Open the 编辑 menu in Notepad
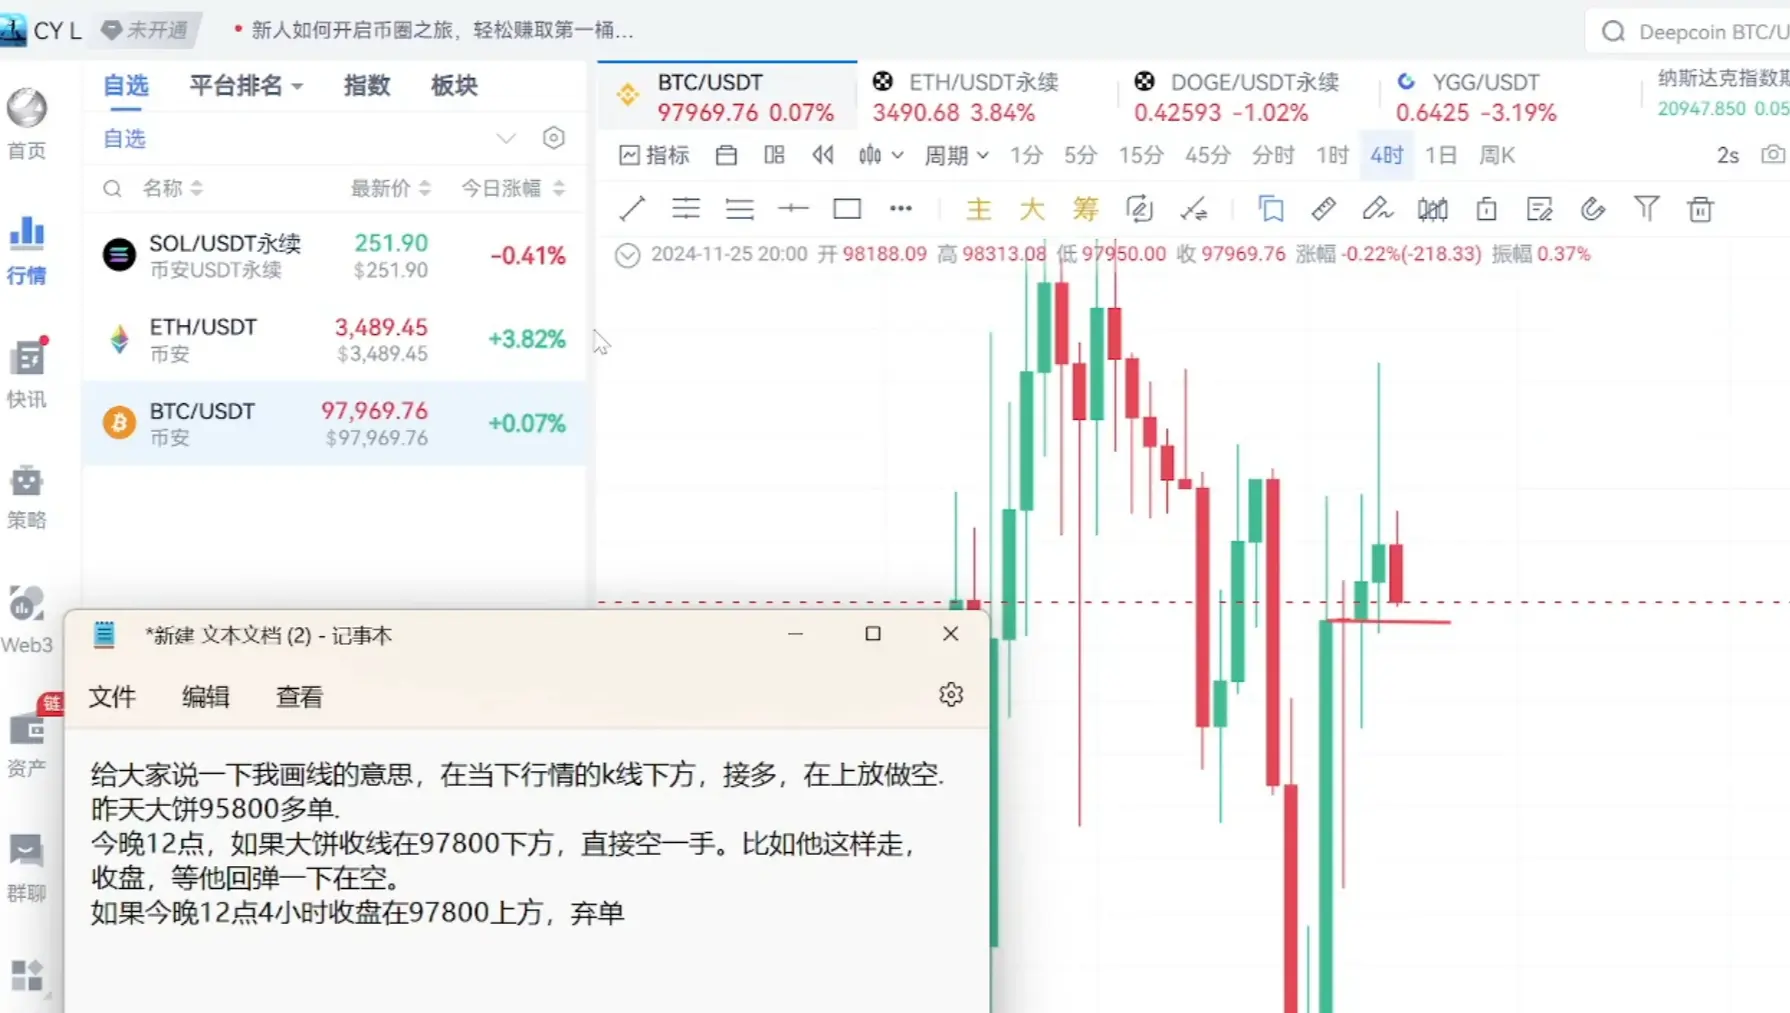The height and width of the screenshot is (1013, 1790). [x=206, y=697]
